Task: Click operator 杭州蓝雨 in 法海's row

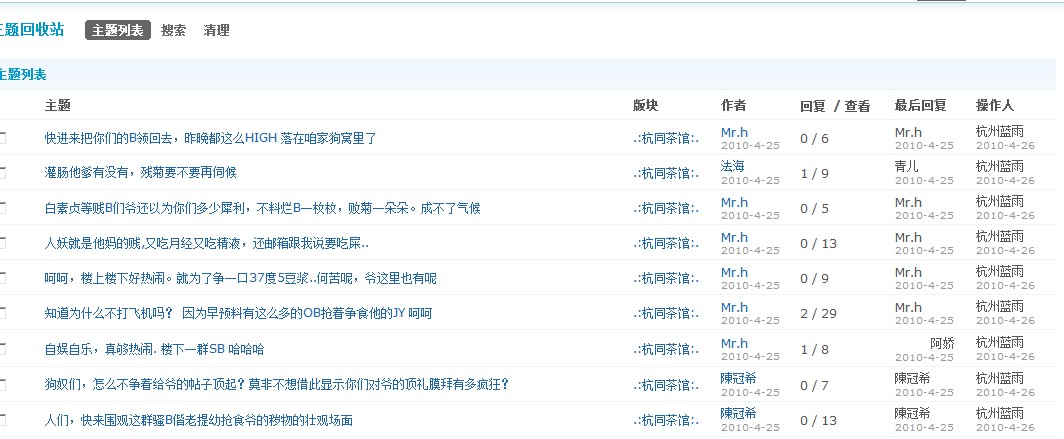Action: coord(999,166)
